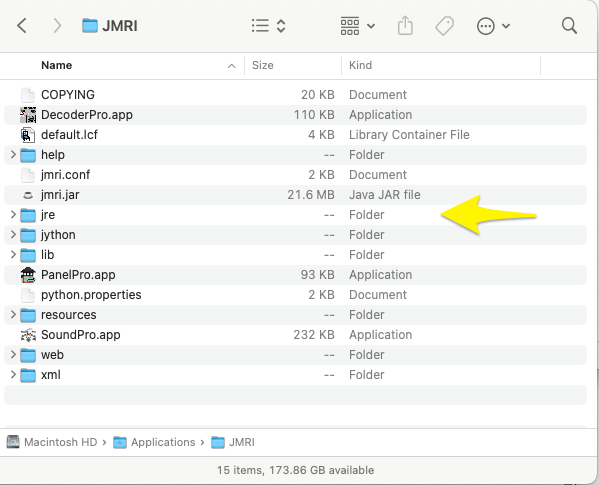599x485 pixels.
Task: Select the PanelPro.app application icon
Action: pyautogui.click(x=28, y=275)
